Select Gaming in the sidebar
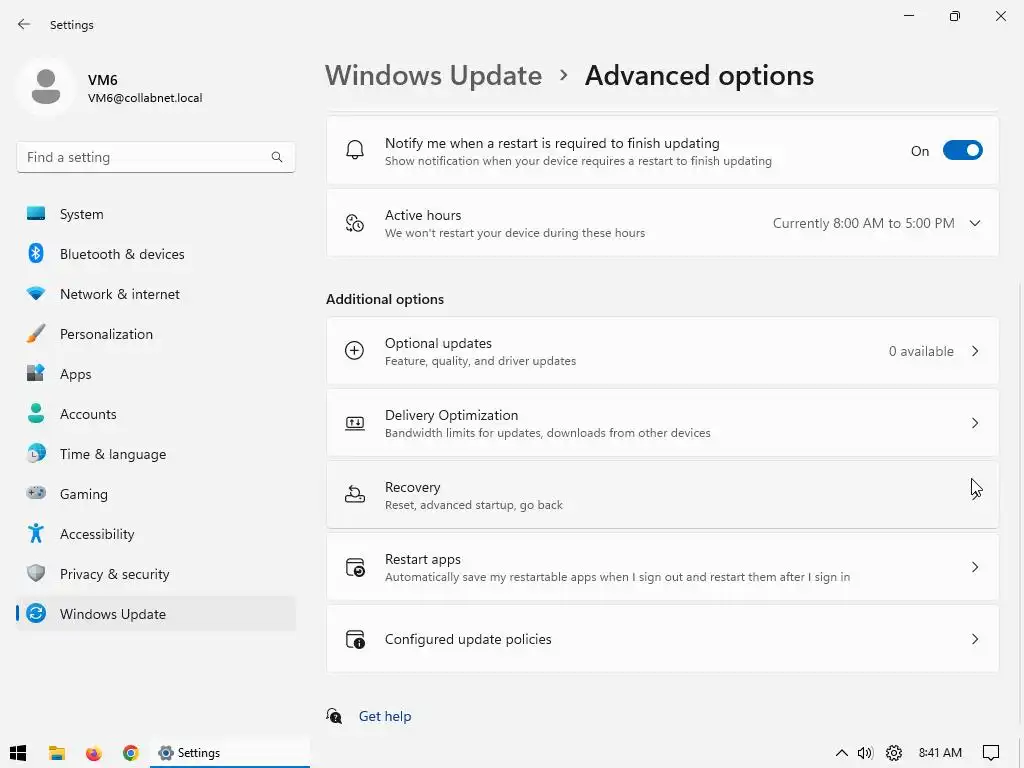This screenshot has height=768, width=1024. coord(155,494)
